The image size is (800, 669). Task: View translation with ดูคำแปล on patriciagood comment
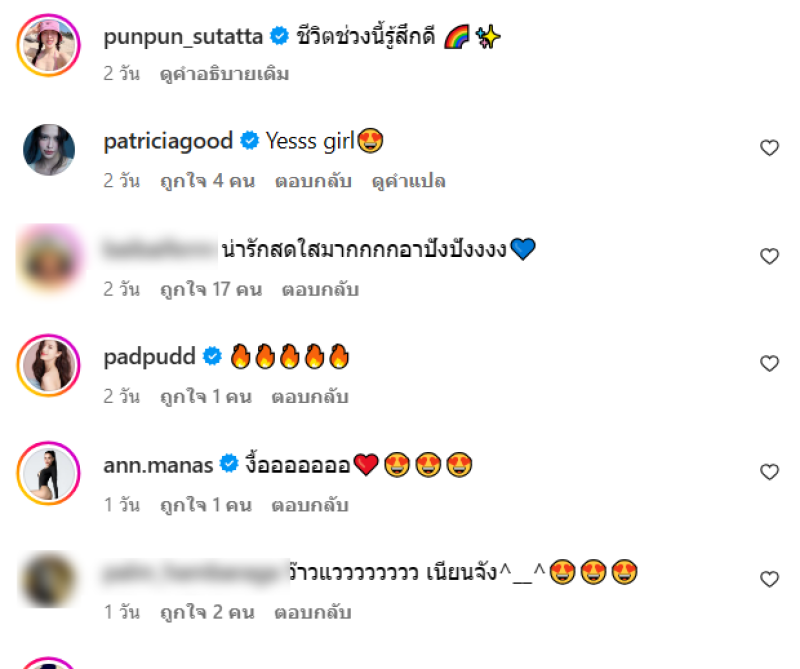[409, 181]
